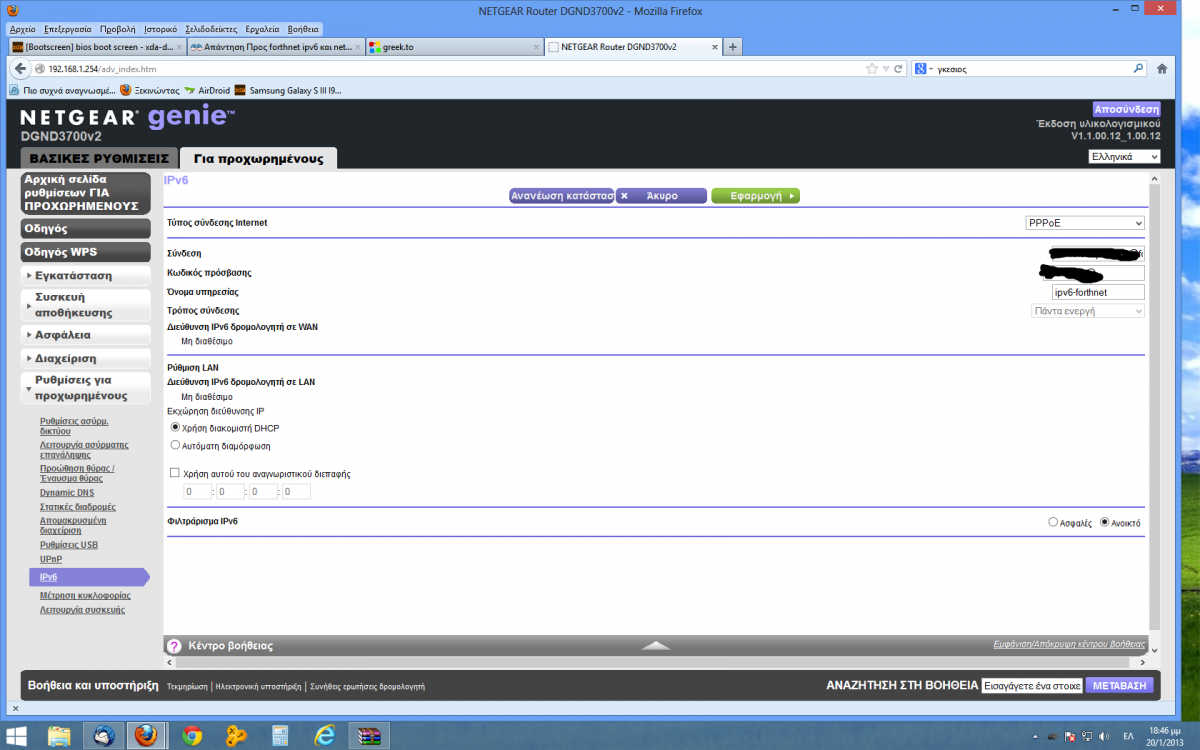
Task: Click the ΜΕΤΑΒΑΣΗ help search button
Action: click(1119, 686)
